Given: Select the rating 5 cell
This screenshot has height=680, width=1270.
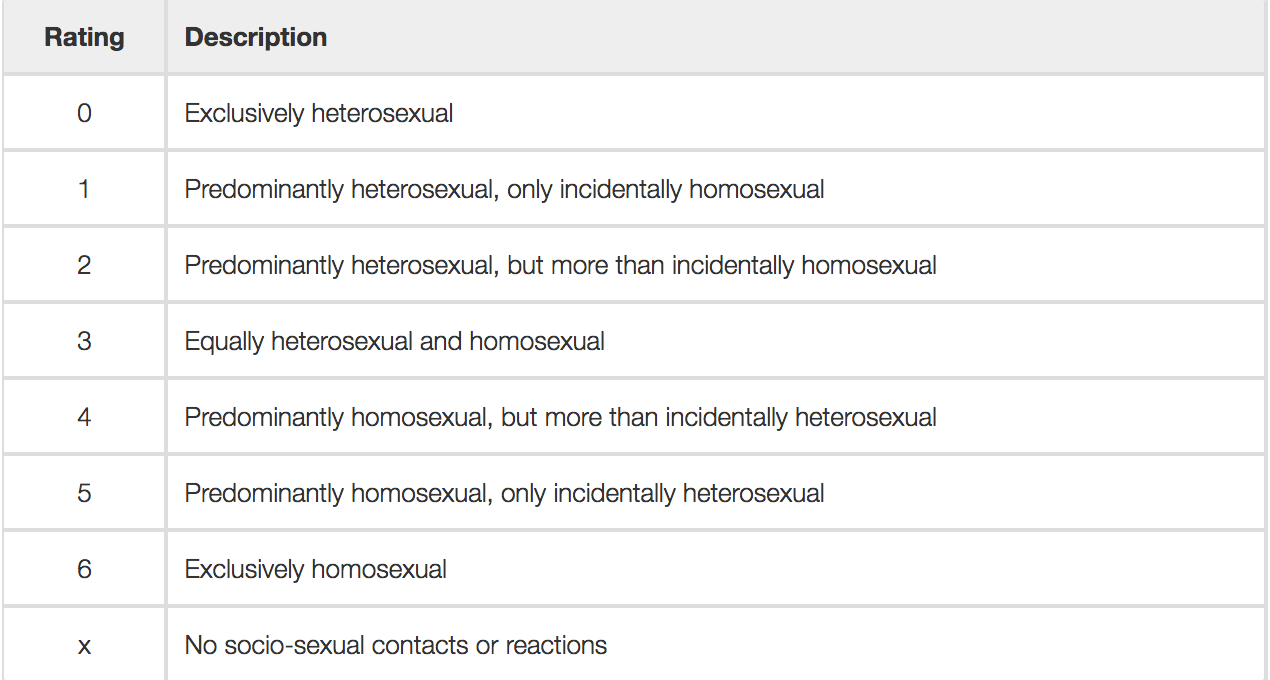Looking at the screenshot, I should (x=84, y=493).
